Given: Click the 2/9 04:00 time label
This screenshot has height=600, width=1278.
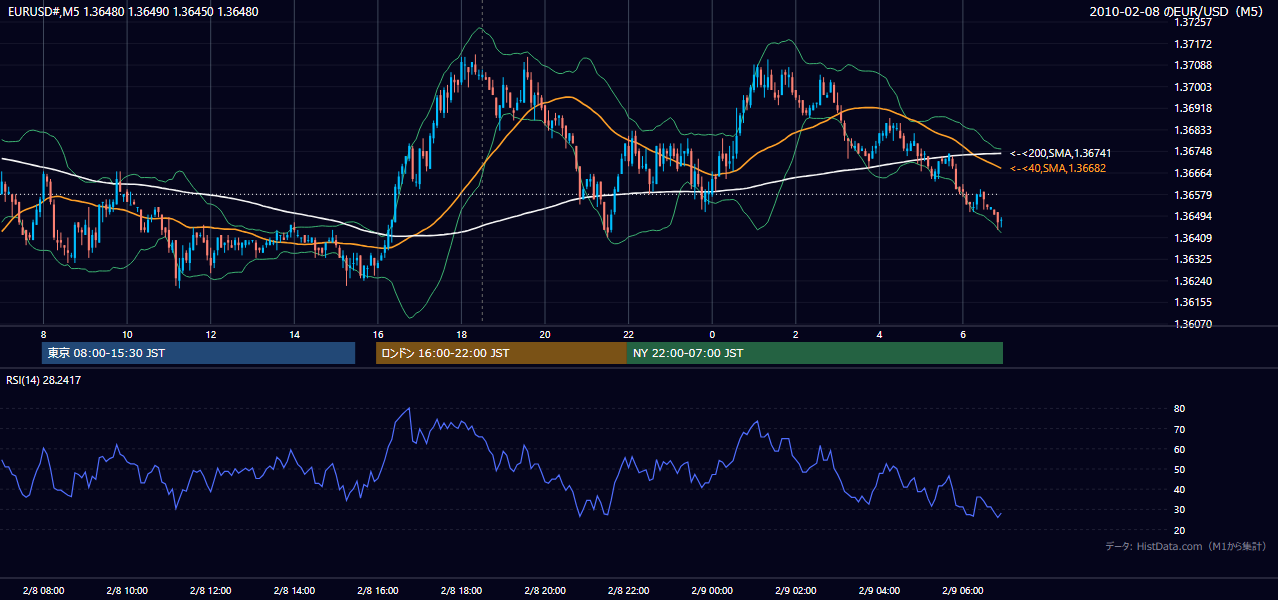Looking at the screenshot, I should [x=879, y=591].
